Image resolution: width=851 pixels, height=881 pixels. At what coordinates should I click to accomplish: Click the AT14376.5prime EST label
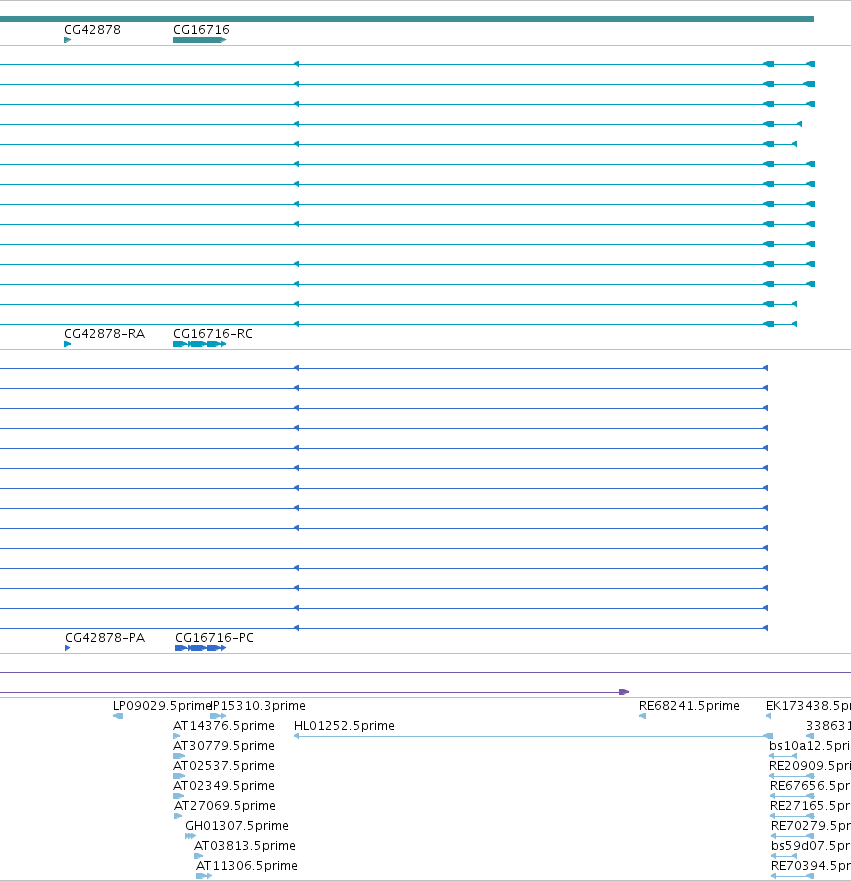click(x=224, y=726)
